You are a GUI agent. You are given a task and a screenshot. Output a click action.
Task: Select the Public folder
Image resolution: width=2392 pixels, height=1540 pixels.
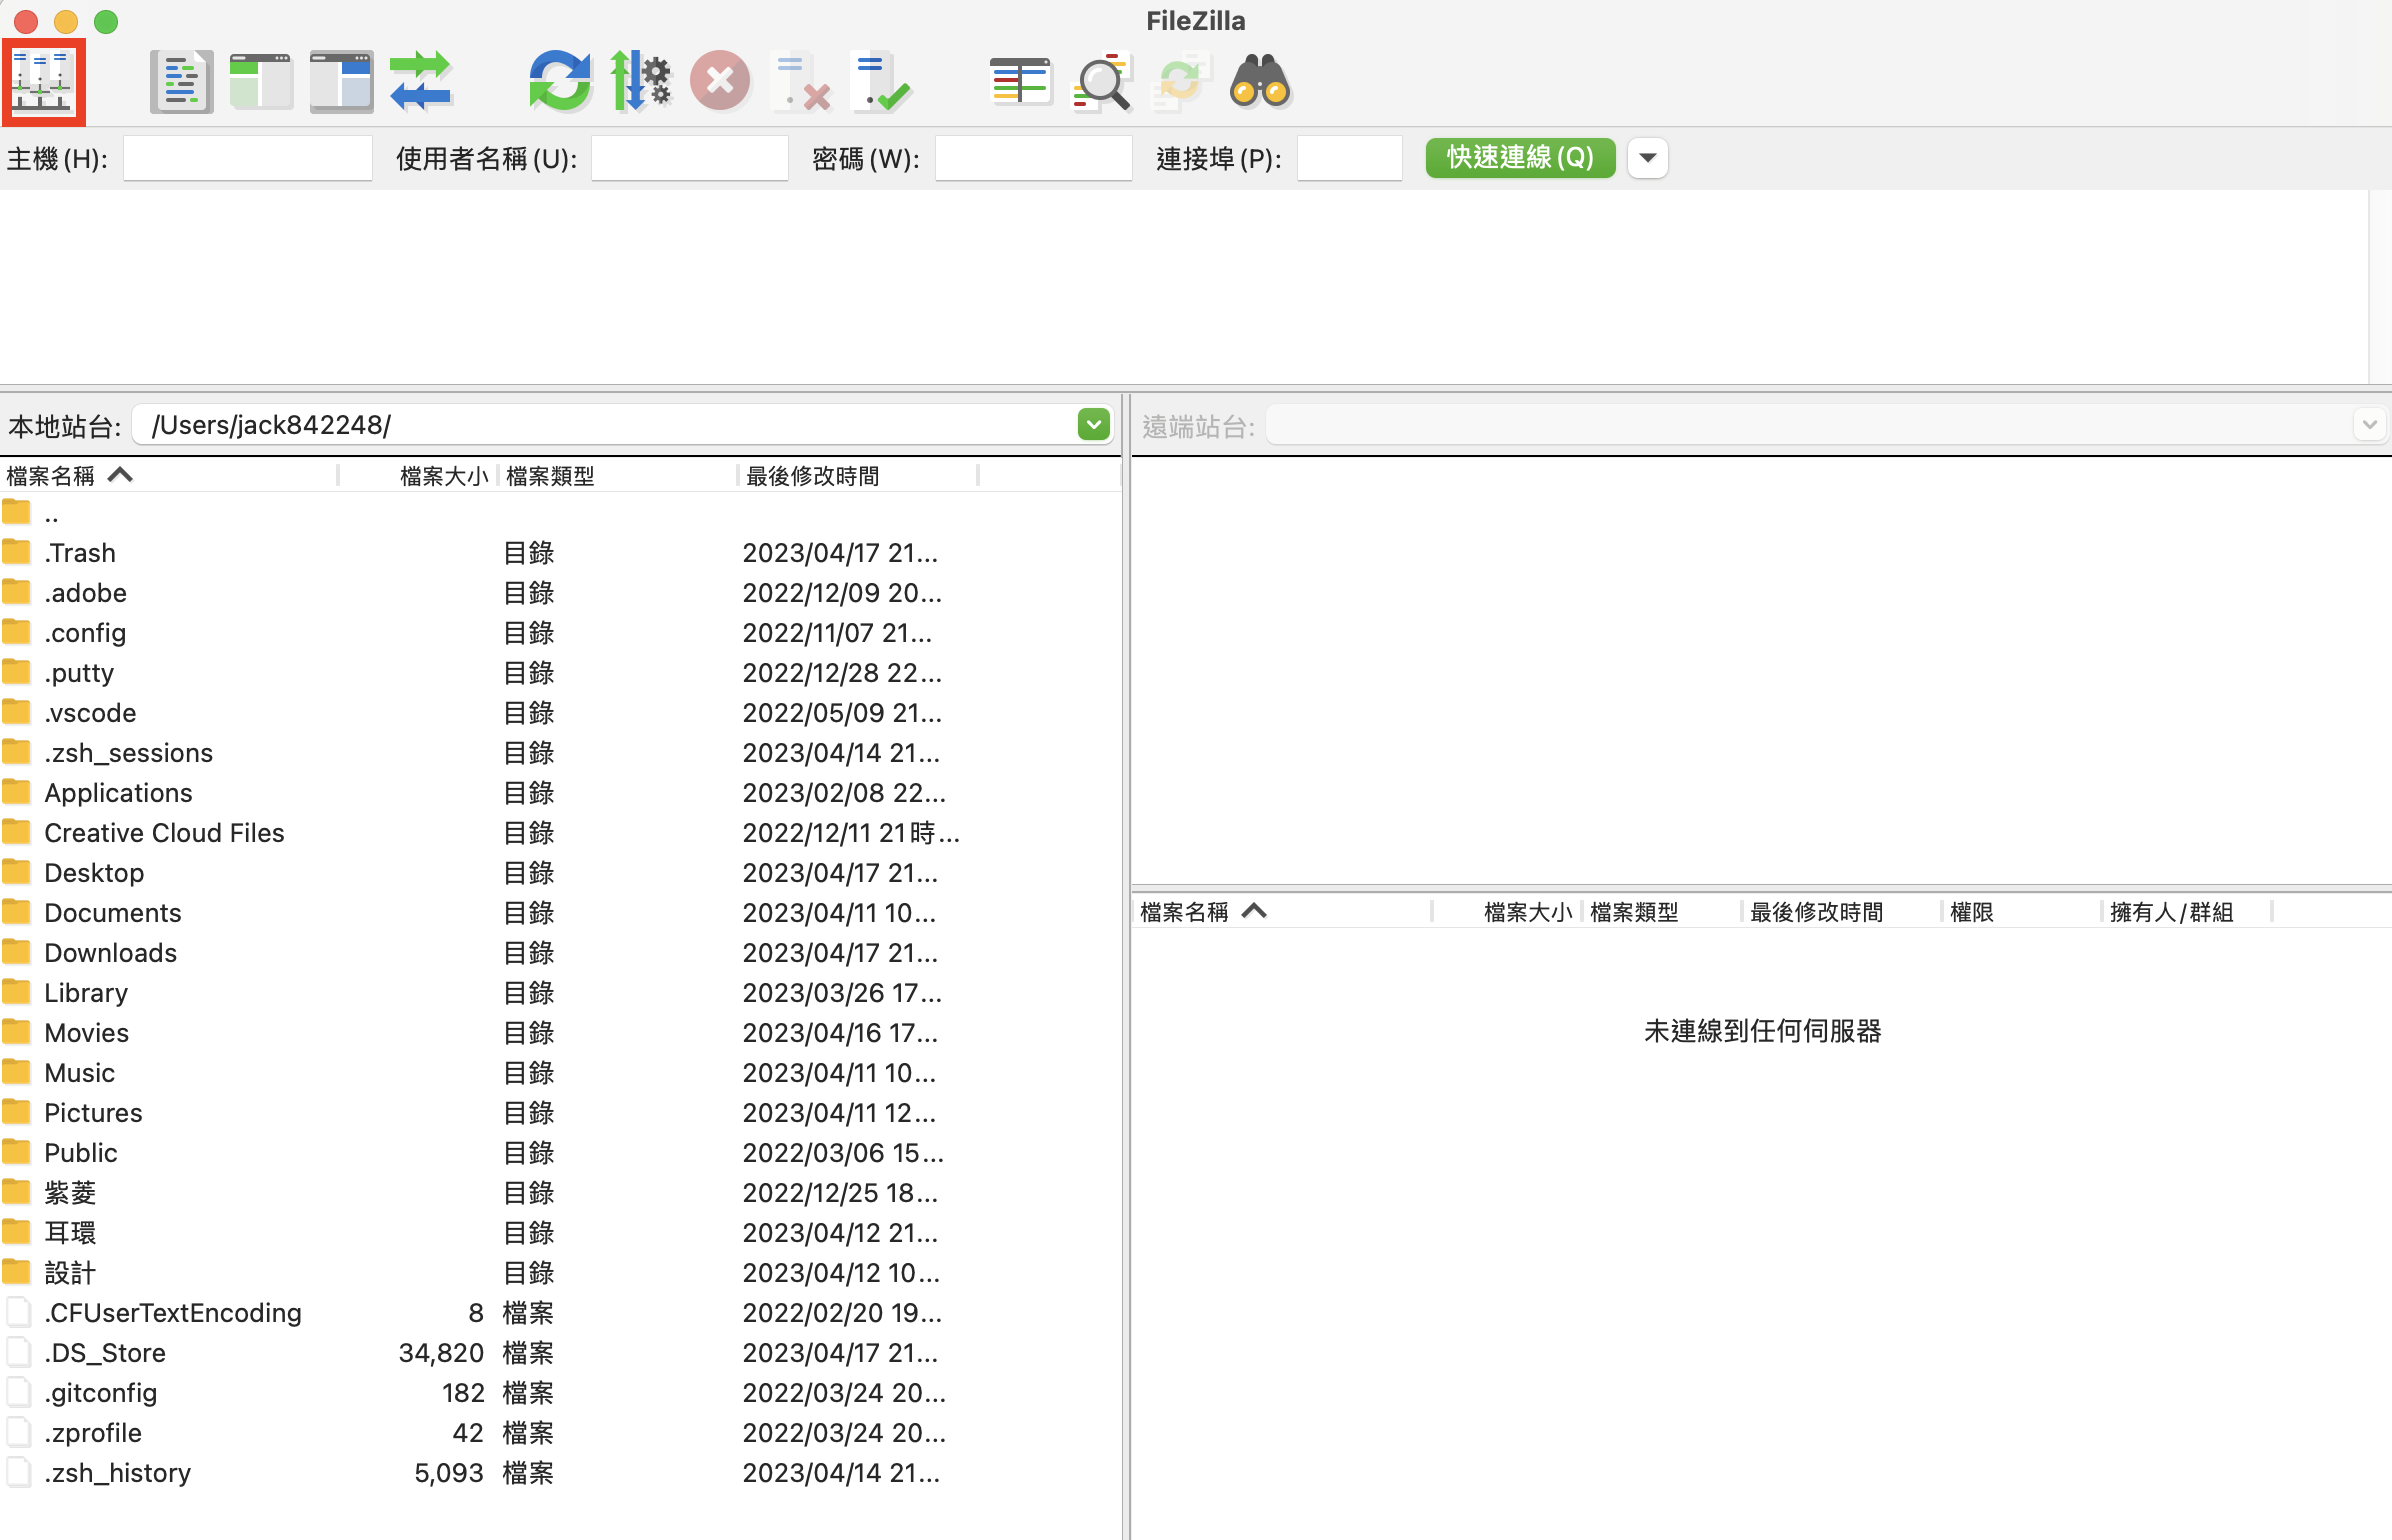560,1153
